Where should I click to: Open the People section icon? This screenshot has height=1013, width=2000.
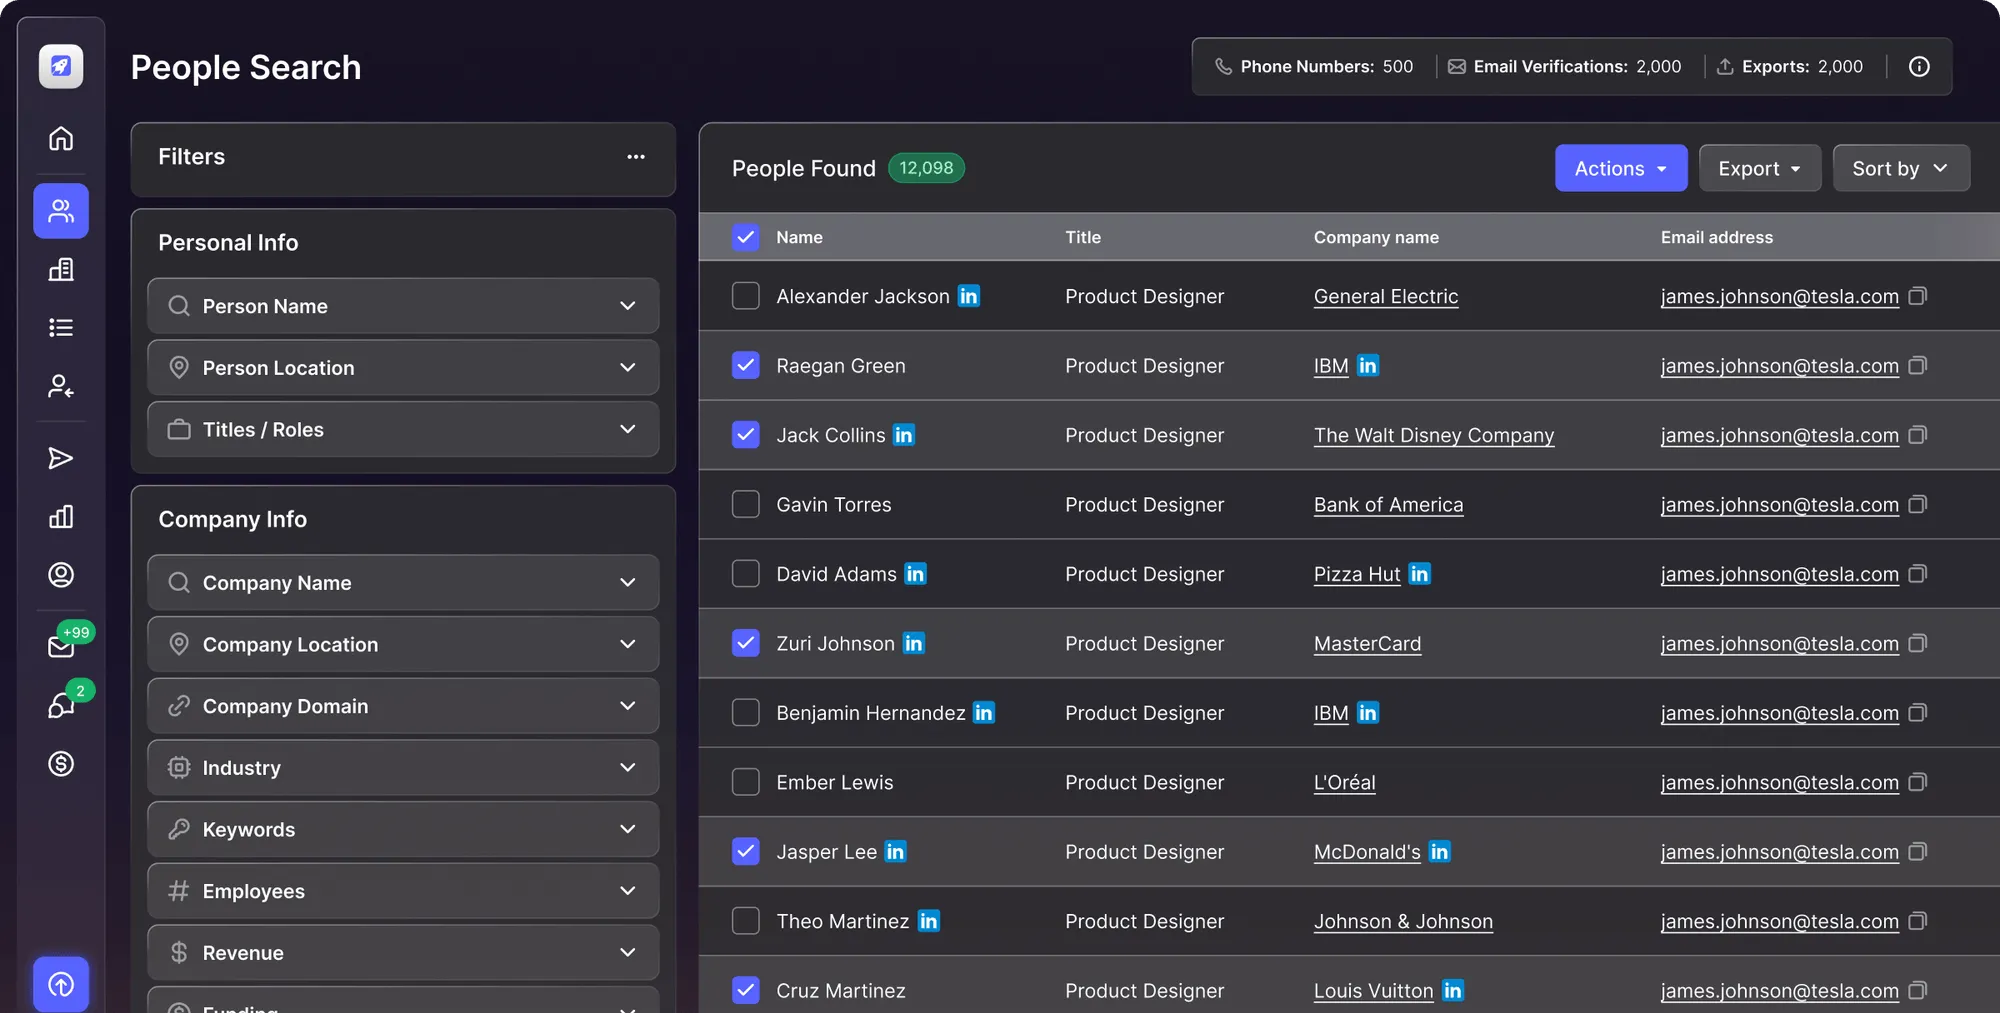61,211
